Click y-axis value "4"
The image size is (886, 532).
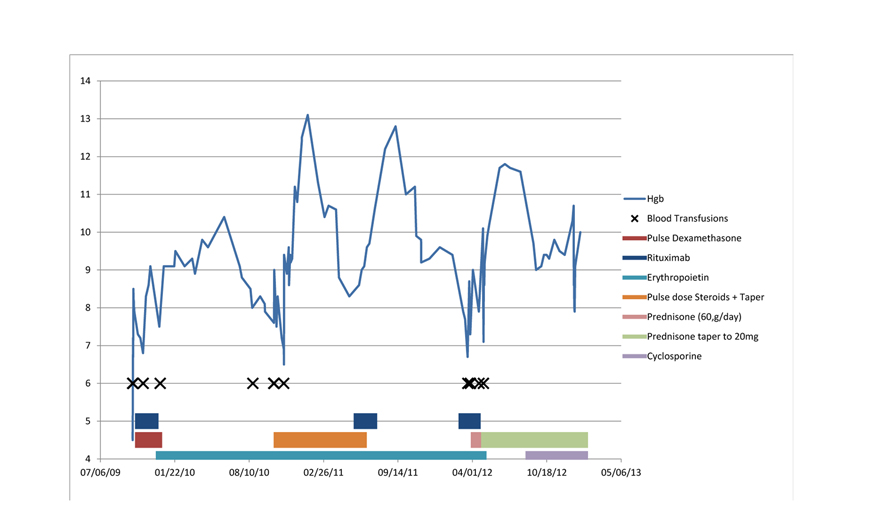tap(88, 459)
